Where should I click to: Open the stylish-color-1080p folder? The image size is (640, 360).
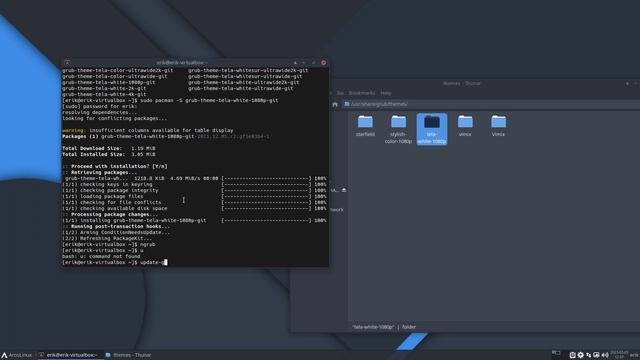tap(398, 129)
